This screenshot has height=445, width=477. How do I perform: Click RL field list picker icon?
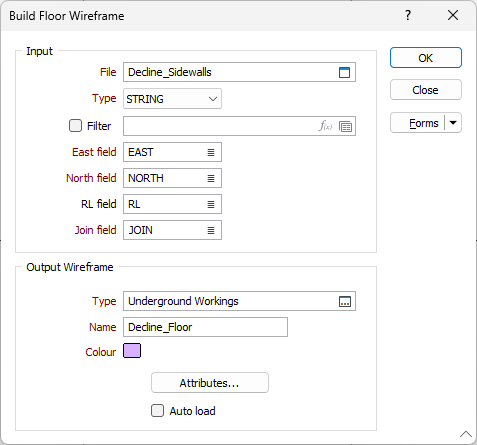[211, 204]
